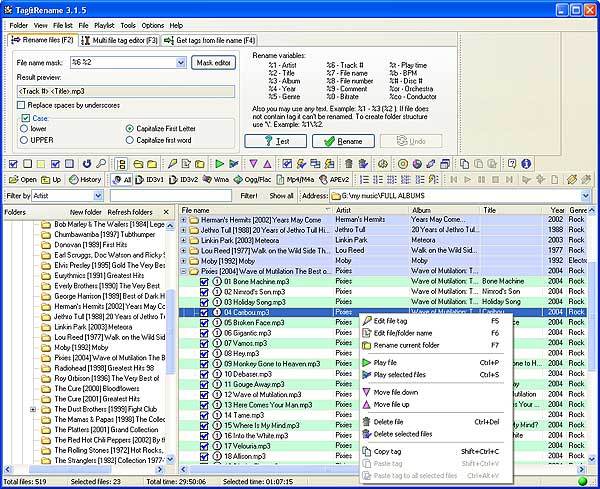Click the Test button
Image resolution: width=600 pixels, height=489 pixels.
coord(276,141)
